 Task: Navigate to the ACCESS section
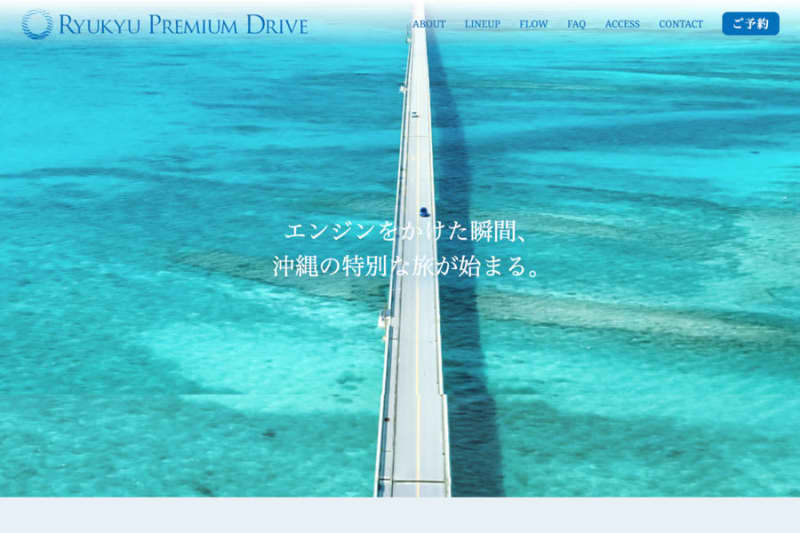click(x=622, y=24)
